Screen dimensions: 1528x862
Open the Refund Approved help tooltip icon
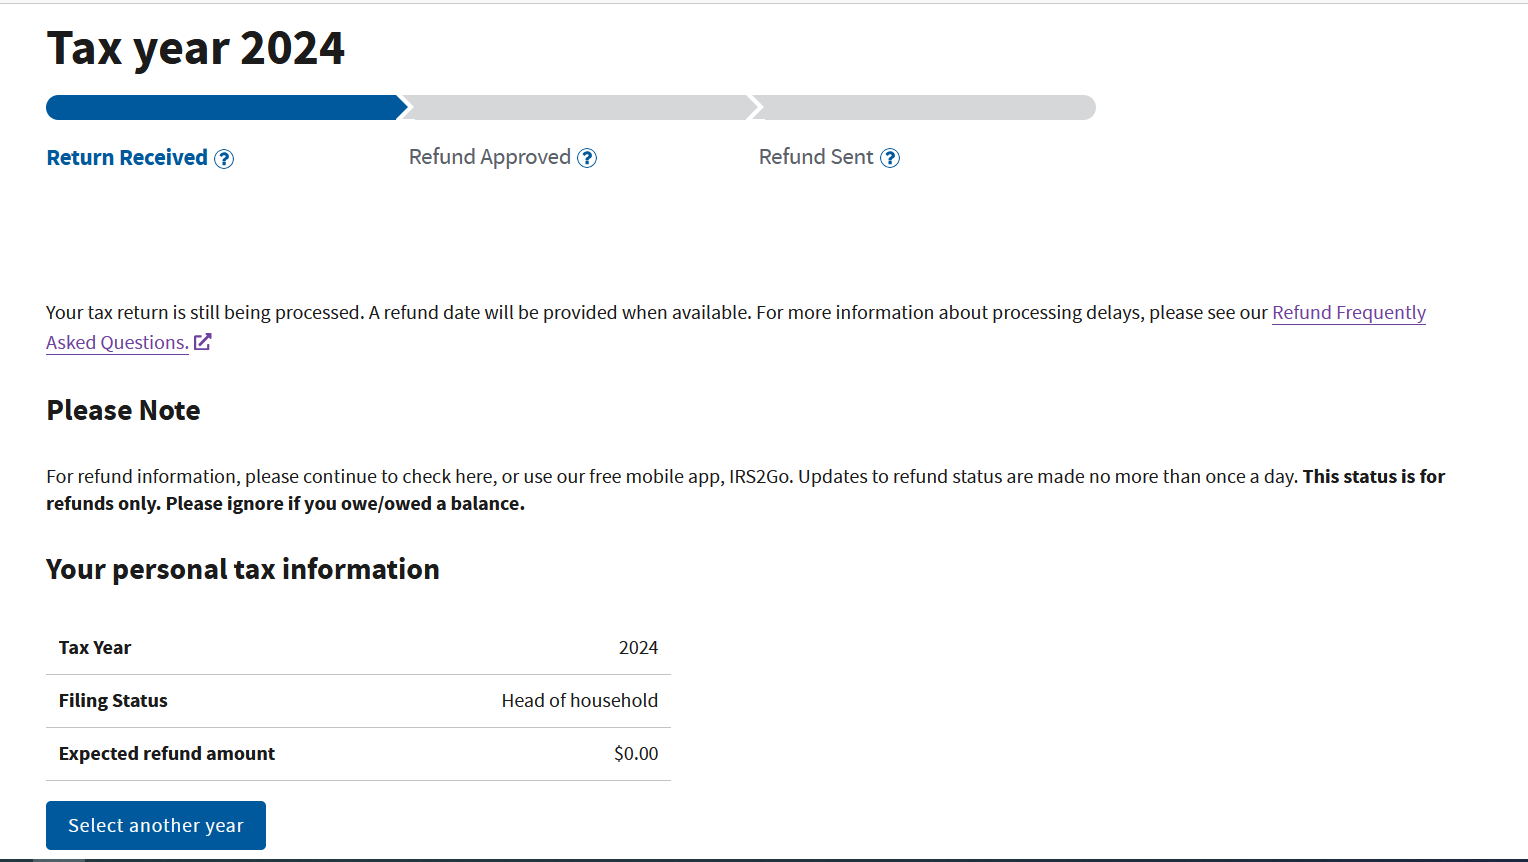587,158
